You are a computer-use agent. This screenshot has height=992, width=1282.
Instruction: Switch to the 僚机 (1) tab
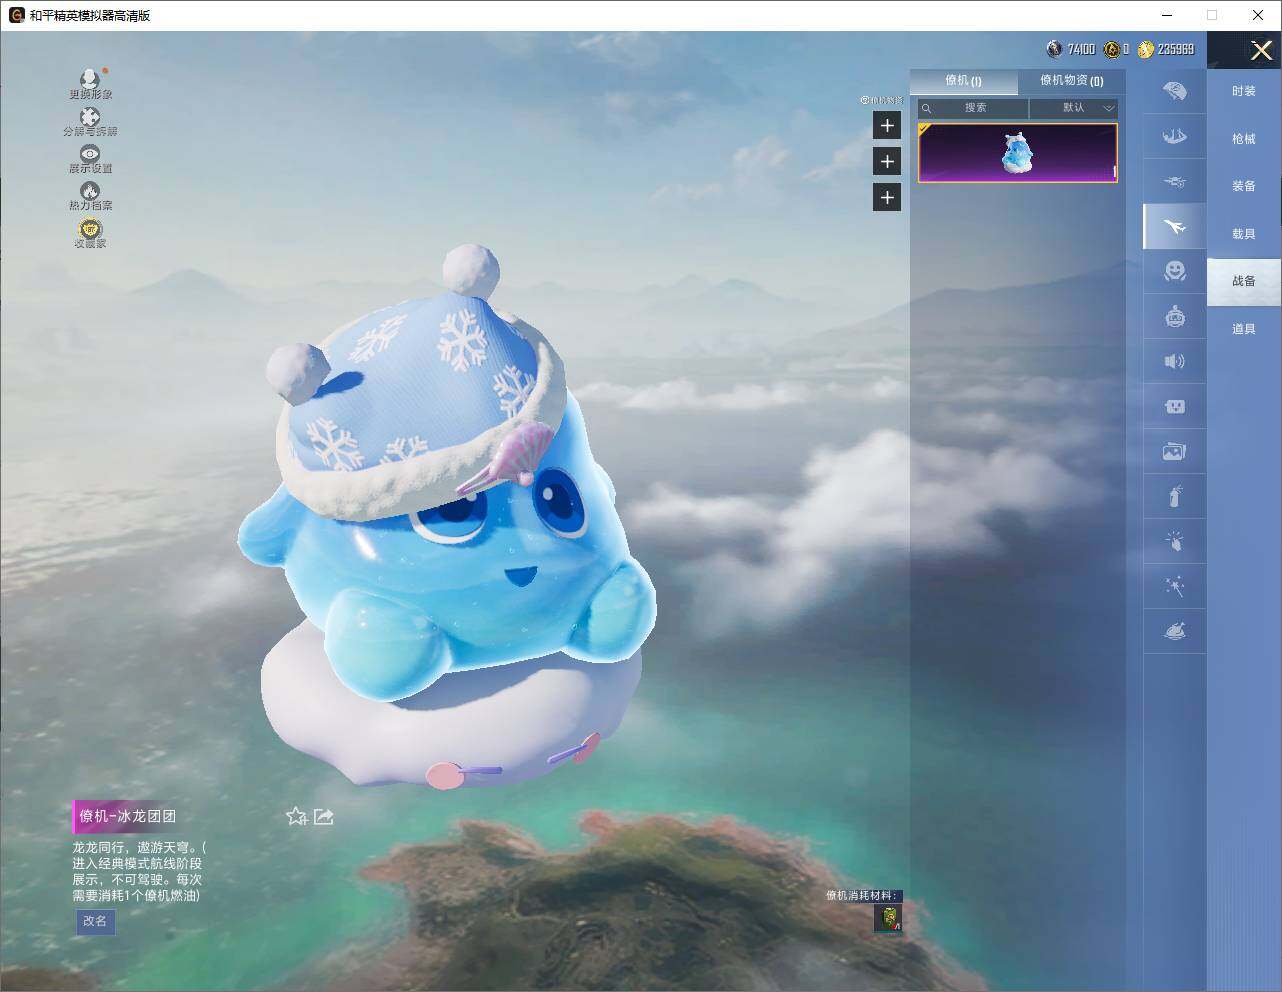963,81
